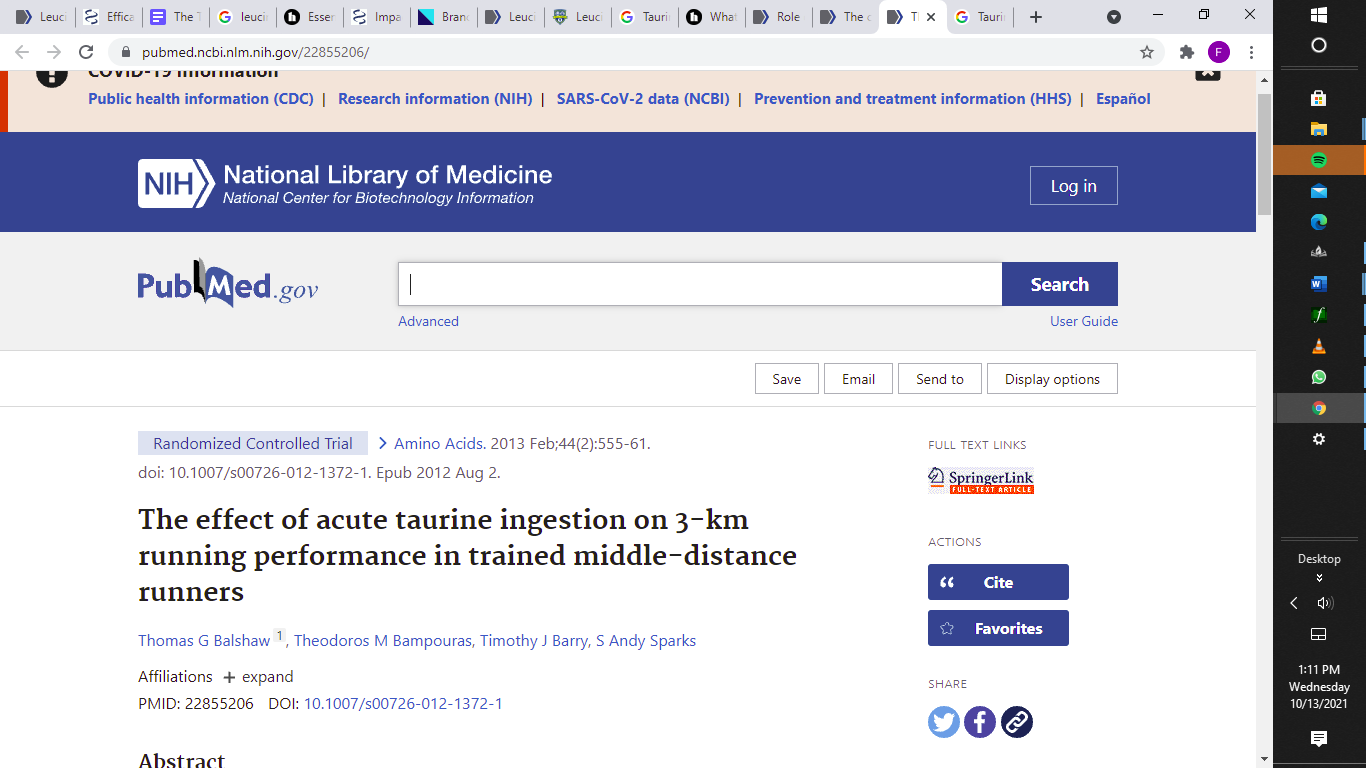Click the PubMed.gov logo
This screenshot has height=768, width=1366.
(228, 285)
